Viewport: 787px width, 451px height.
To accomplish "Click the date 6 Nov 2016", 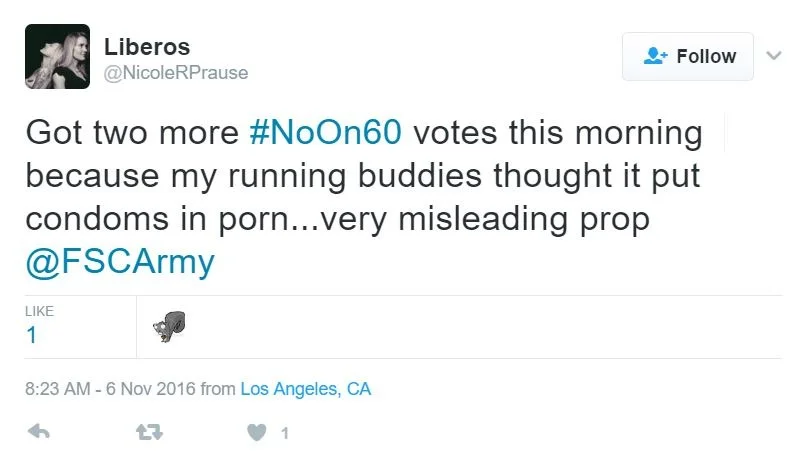I will (x=150, y=389).
